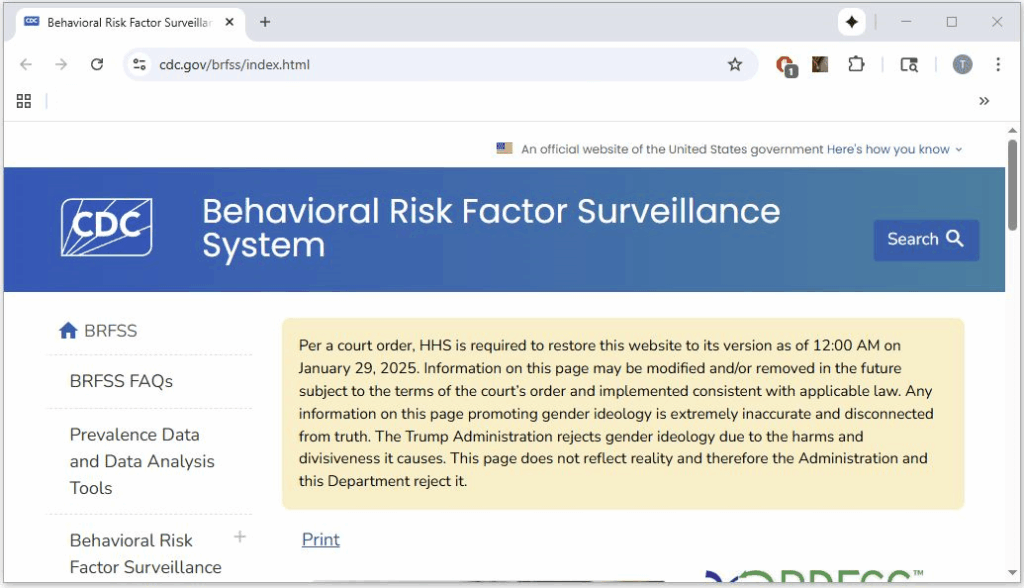Click the Print link
The width and height of the screenshot is (1024, 588).
click(x=320, y=539)
